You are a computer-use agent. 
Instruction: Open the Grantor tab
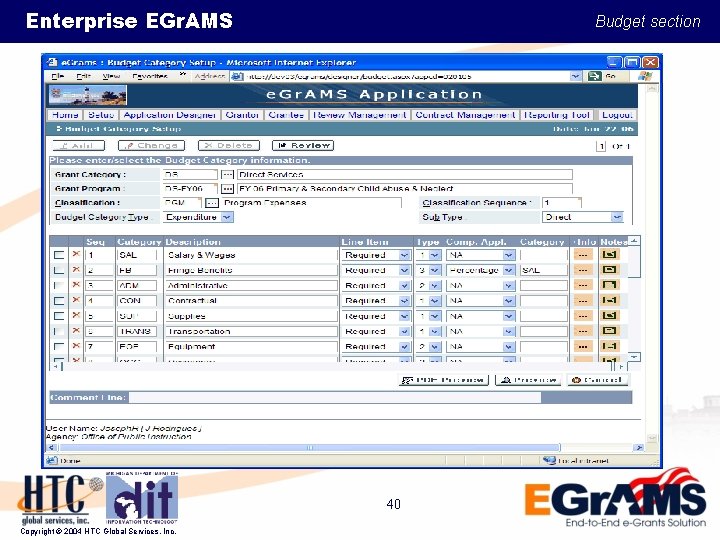pos(242,115)
